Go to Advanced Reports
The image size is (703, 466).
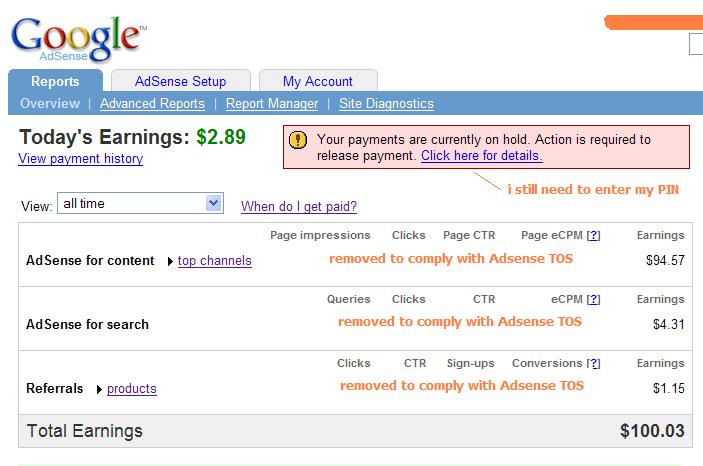152,103
